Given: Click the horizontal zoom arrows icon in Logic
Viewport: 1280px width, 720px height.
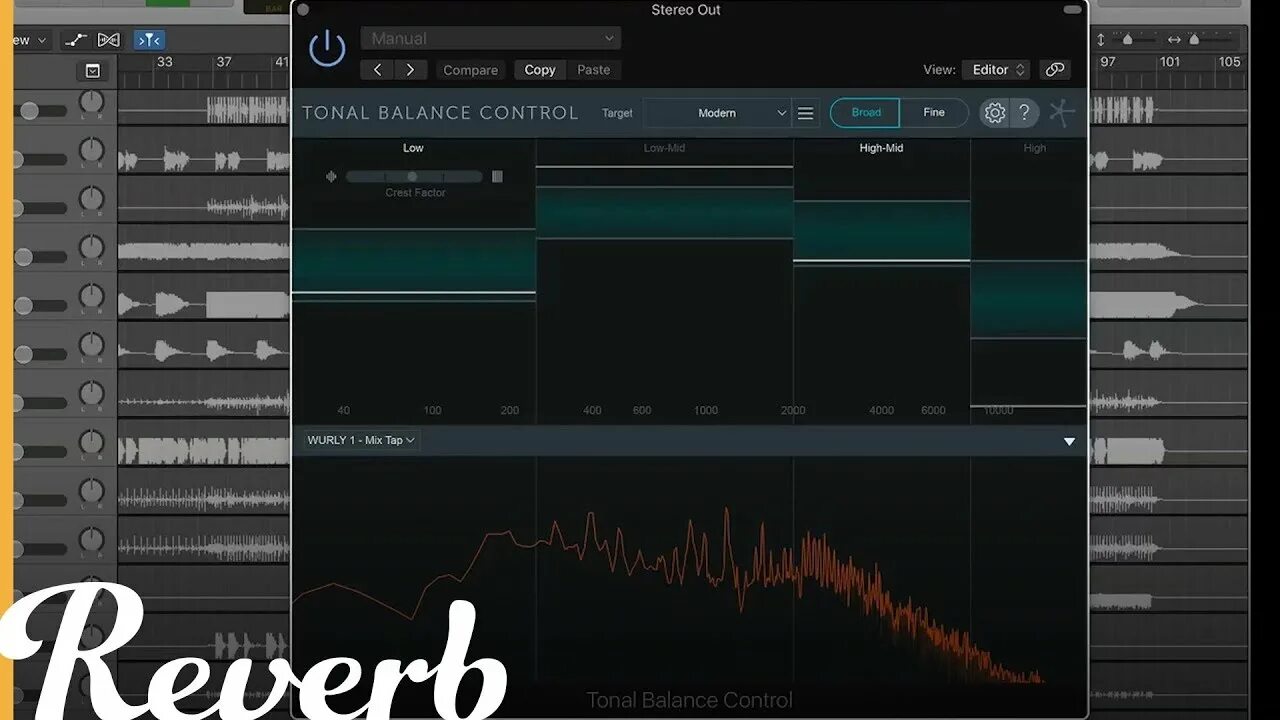Looking at the screenshot, I should (1174, 40).
